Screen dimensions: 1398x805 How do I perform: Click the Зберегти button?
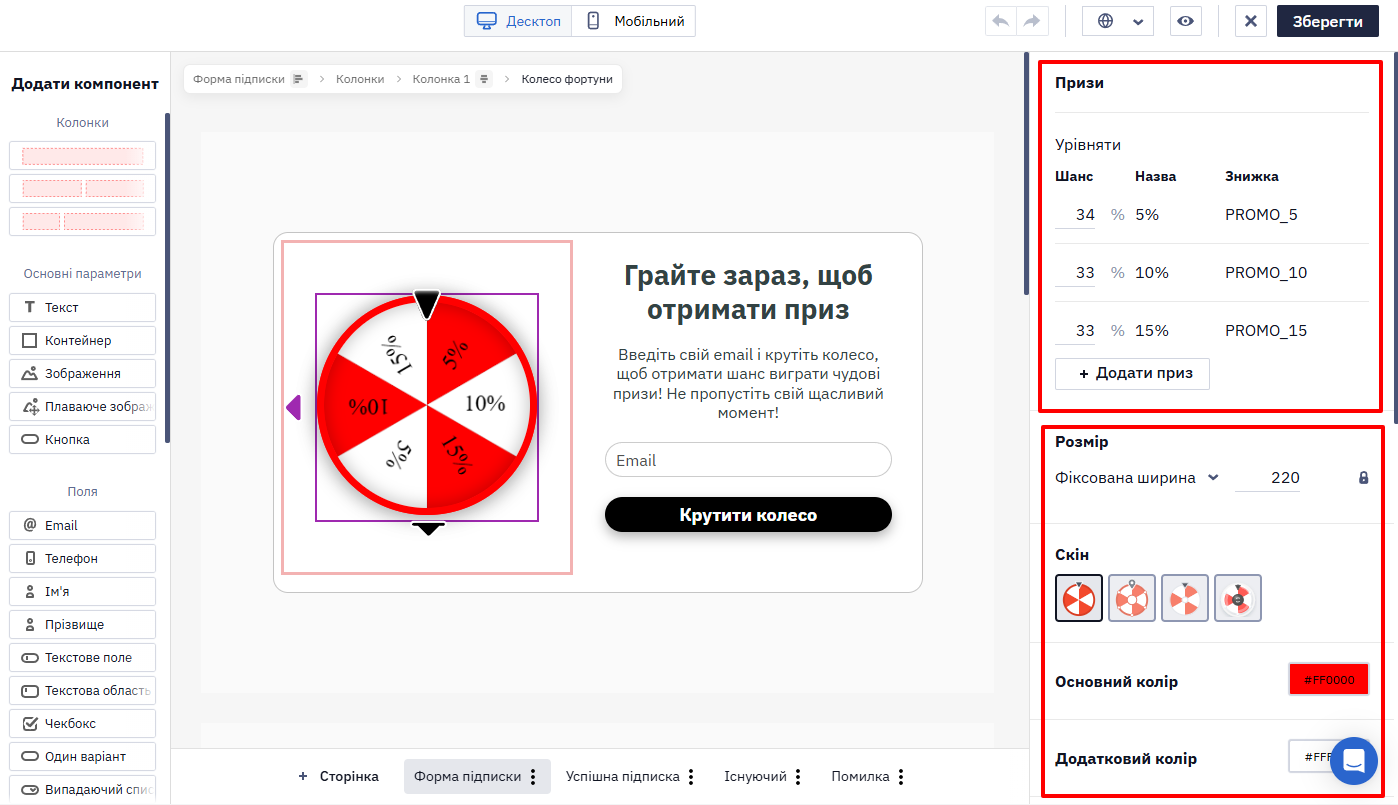tap(1327, 21)
